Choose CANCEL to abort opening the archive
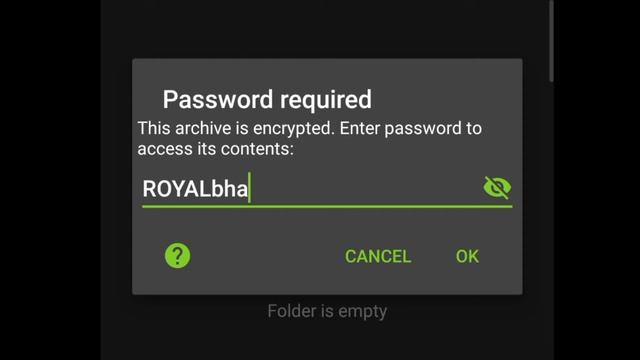This screenshot has width=640, height=360. (378, 256)
